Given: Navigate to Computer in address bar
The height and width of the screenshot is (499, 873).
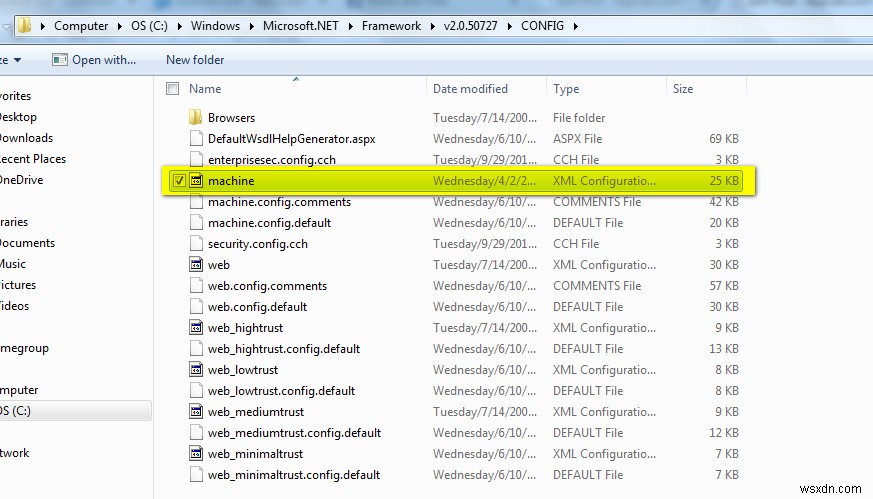Looking at the screenshot, I should click(x=81, y=26).
